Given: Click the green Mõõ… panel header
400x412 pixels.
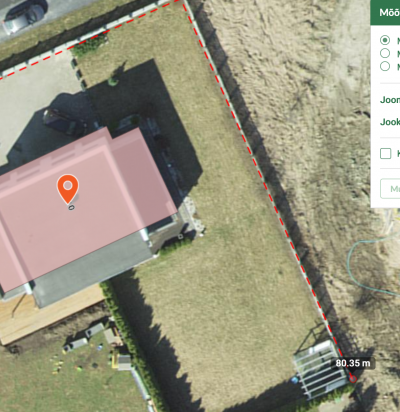Looking at the screenshot, I should 385,12.
